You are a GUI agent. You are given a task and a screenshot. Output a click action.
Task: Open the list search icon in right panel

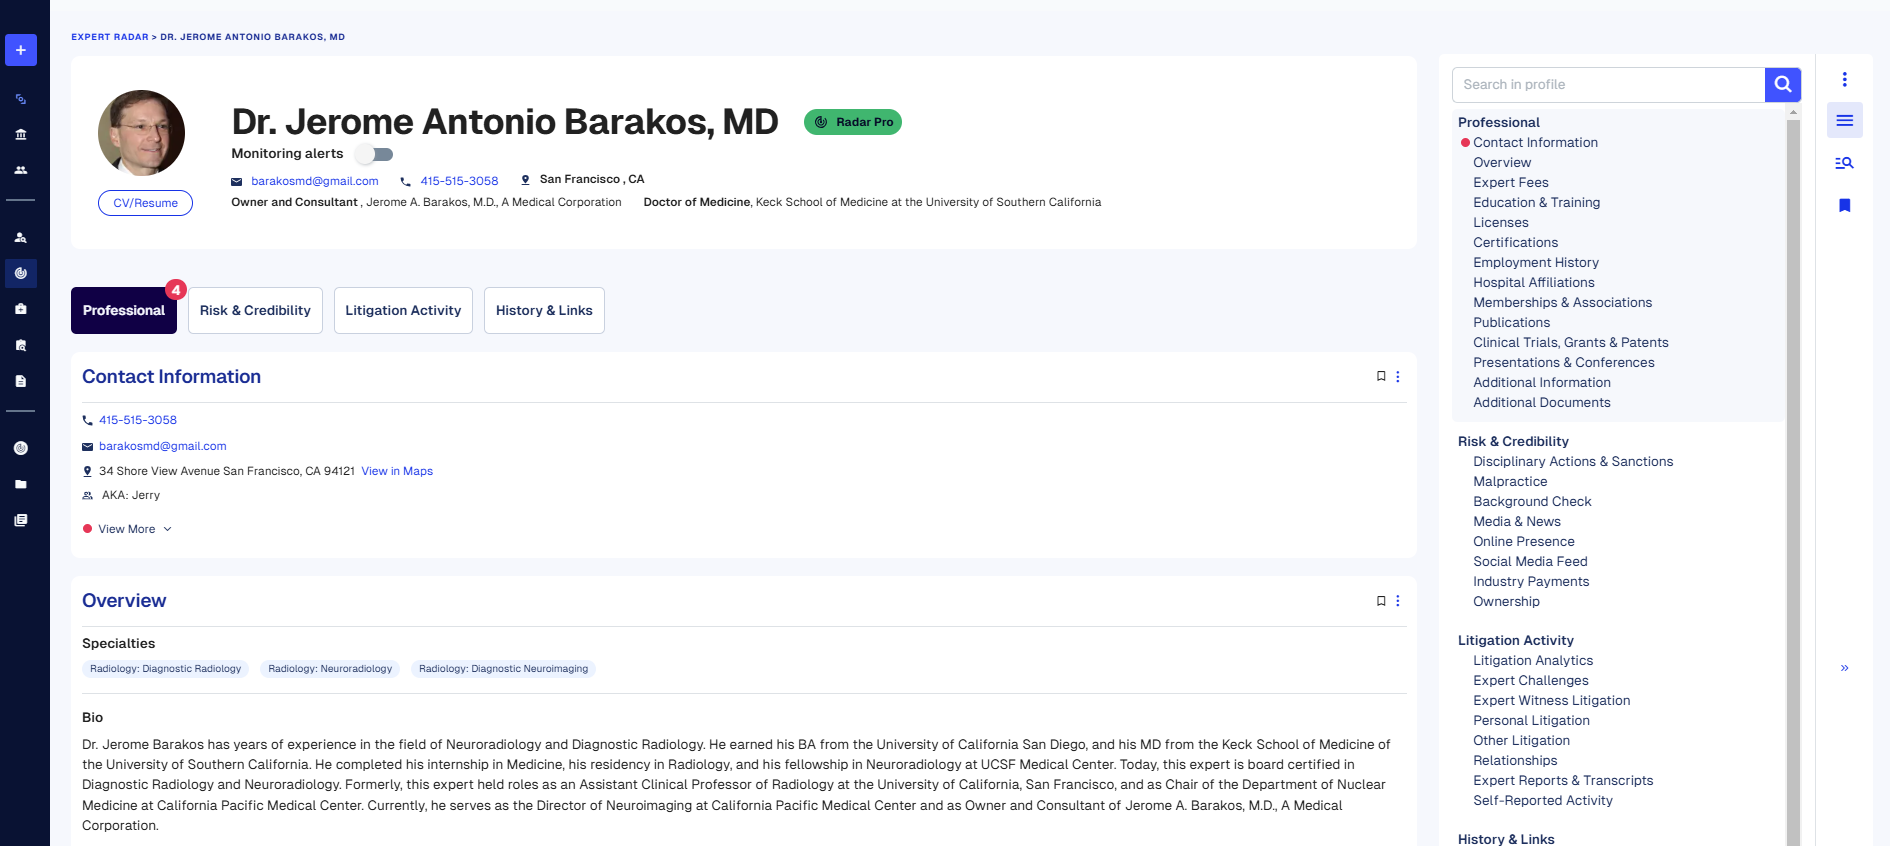point(1845,163)
